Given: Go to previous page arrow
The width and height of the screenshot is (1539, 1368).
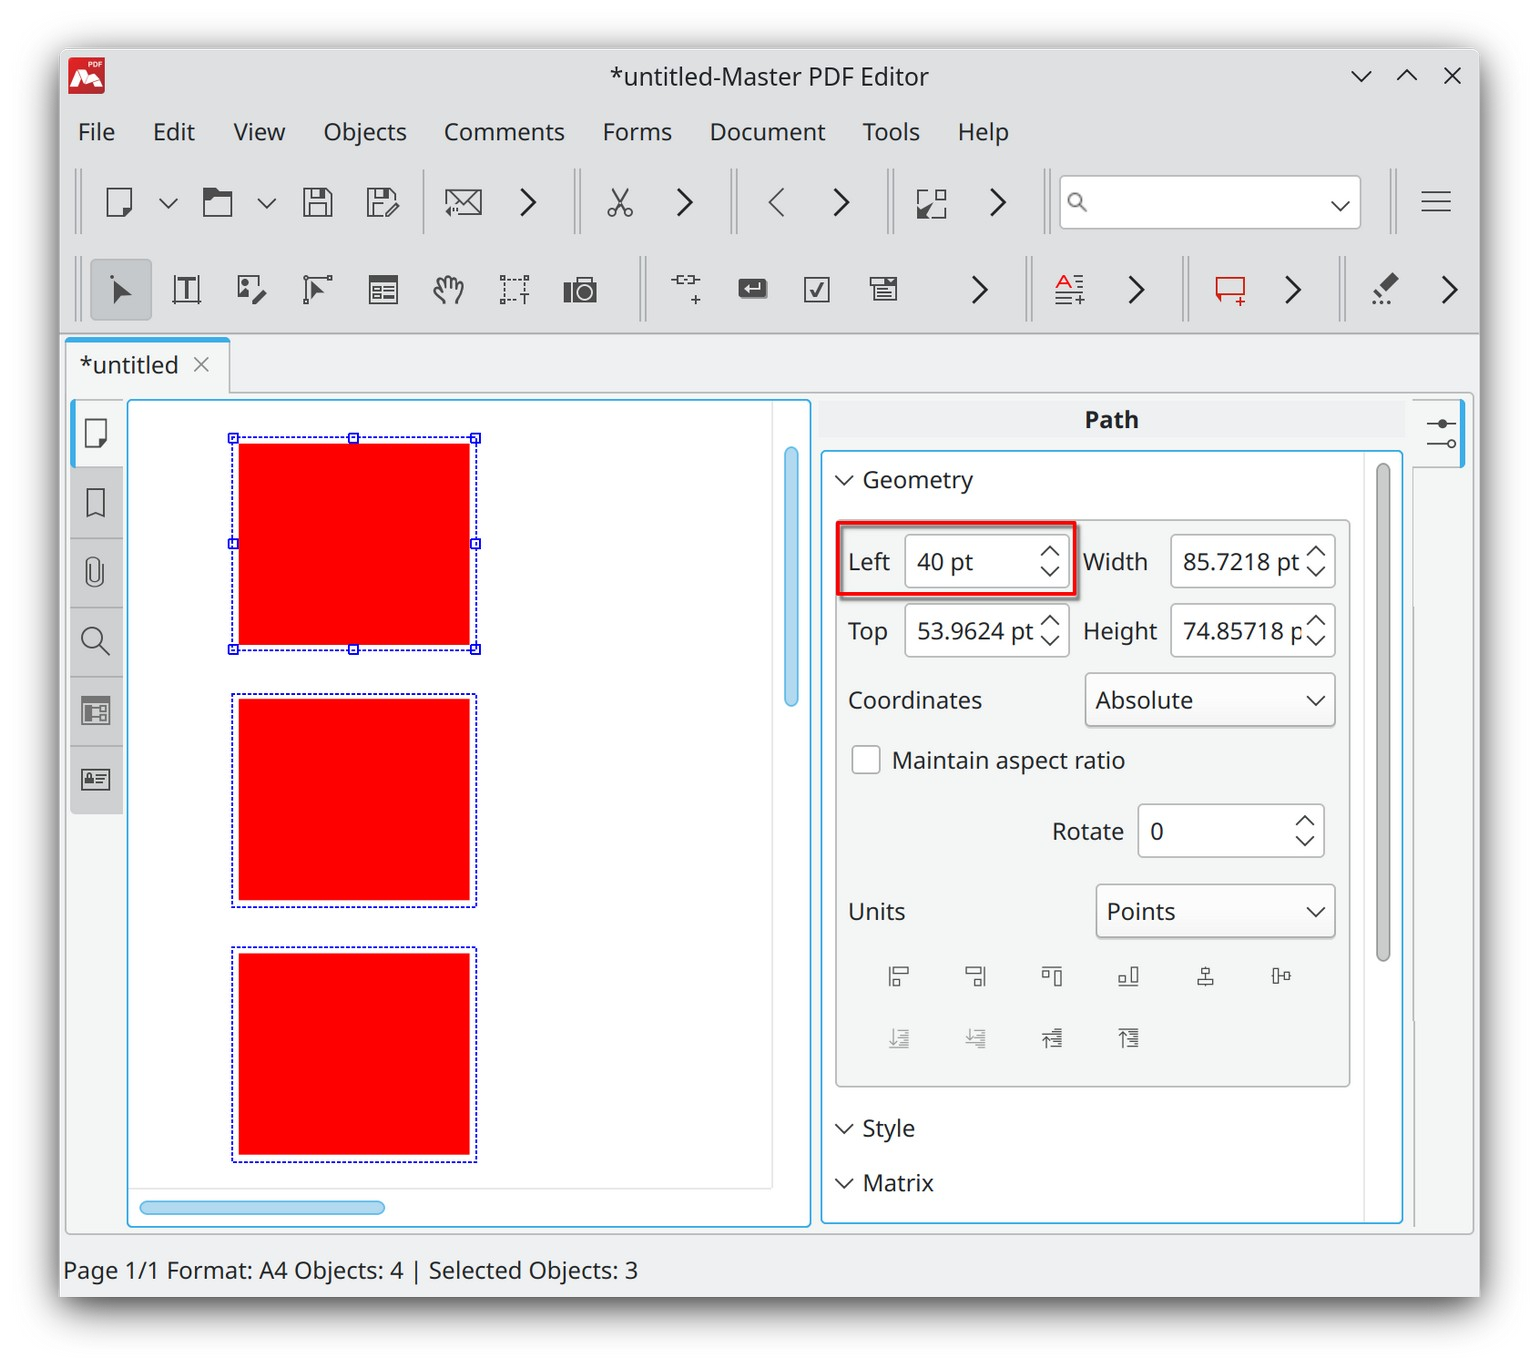Looking at the screenshot, I should (x=776, y=202).
